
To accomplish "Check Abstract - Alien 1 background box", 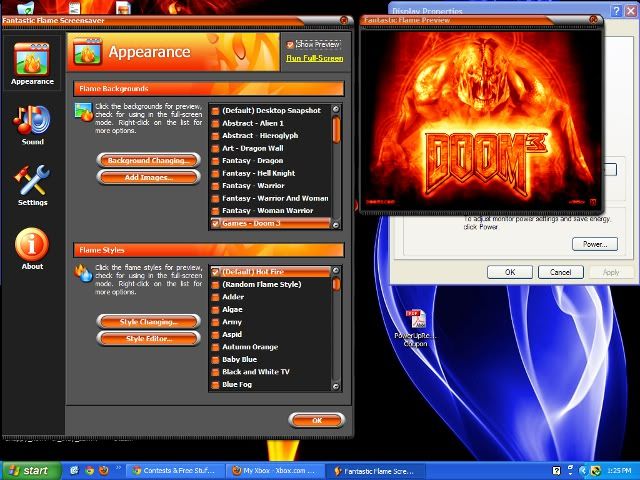I will (215, 124).
